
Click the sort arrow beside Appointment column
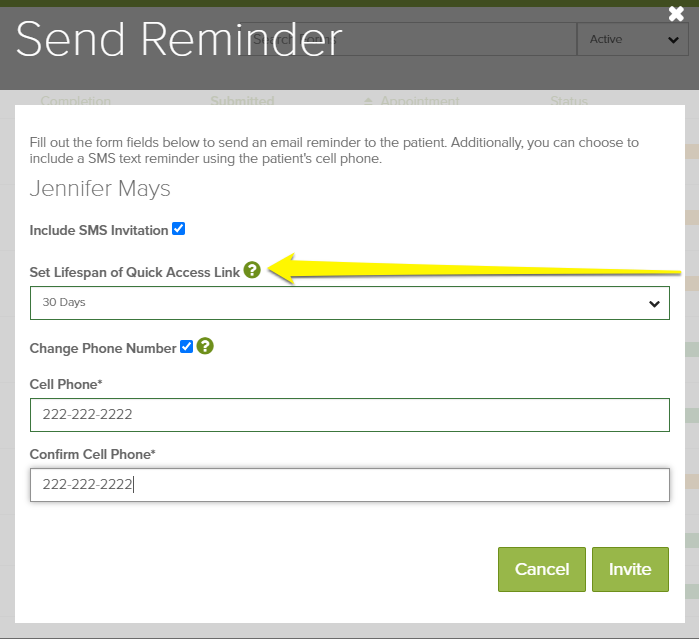[x=368, y=101]
